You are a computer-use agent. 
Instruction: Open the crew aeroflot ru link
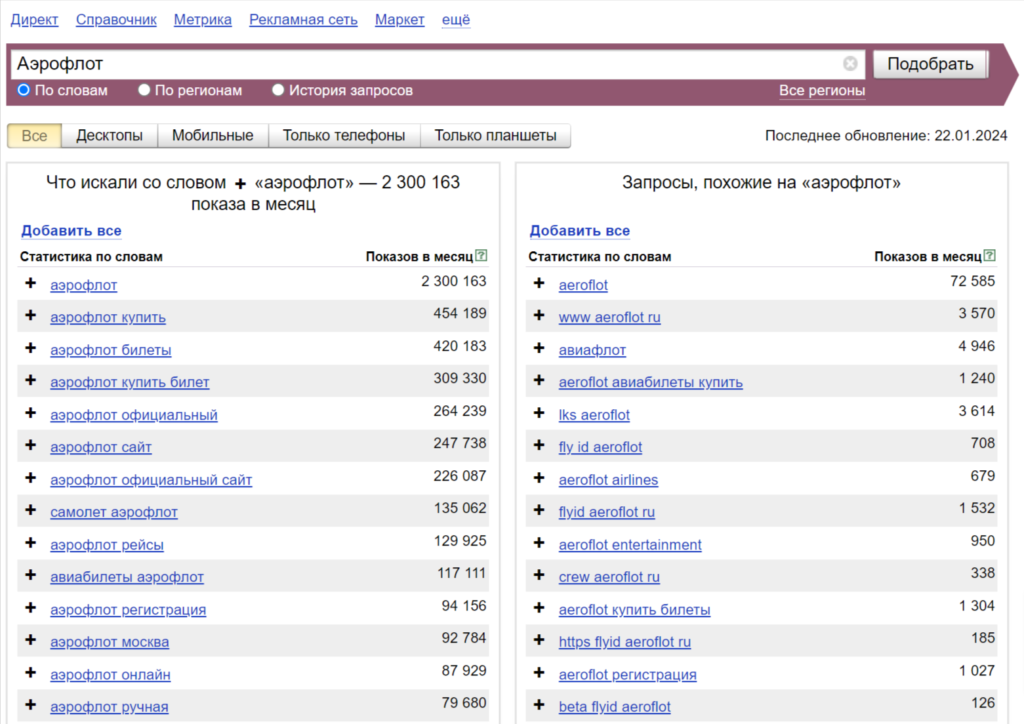coord(609,578)
